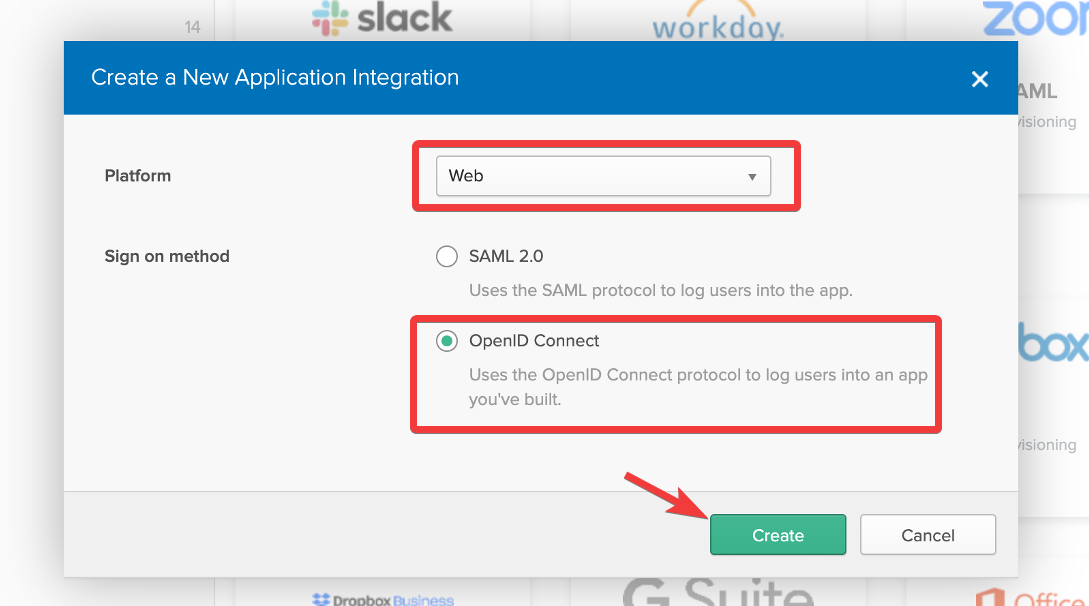Close the dialog with the X icon
This screenshot has width=1089, height=606.
(x=980, y=79)
